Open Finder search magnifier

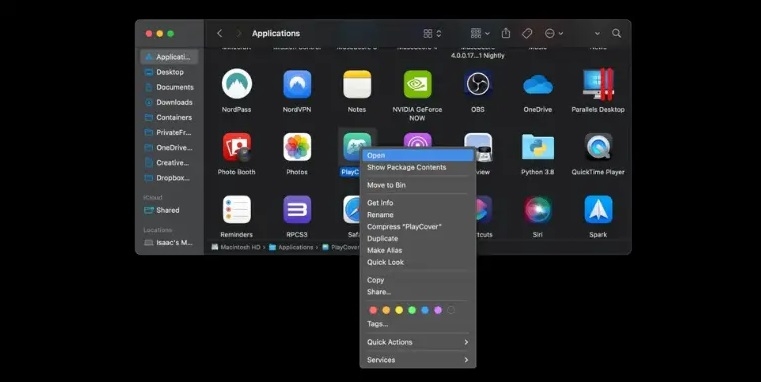click(x=616, y=33)
